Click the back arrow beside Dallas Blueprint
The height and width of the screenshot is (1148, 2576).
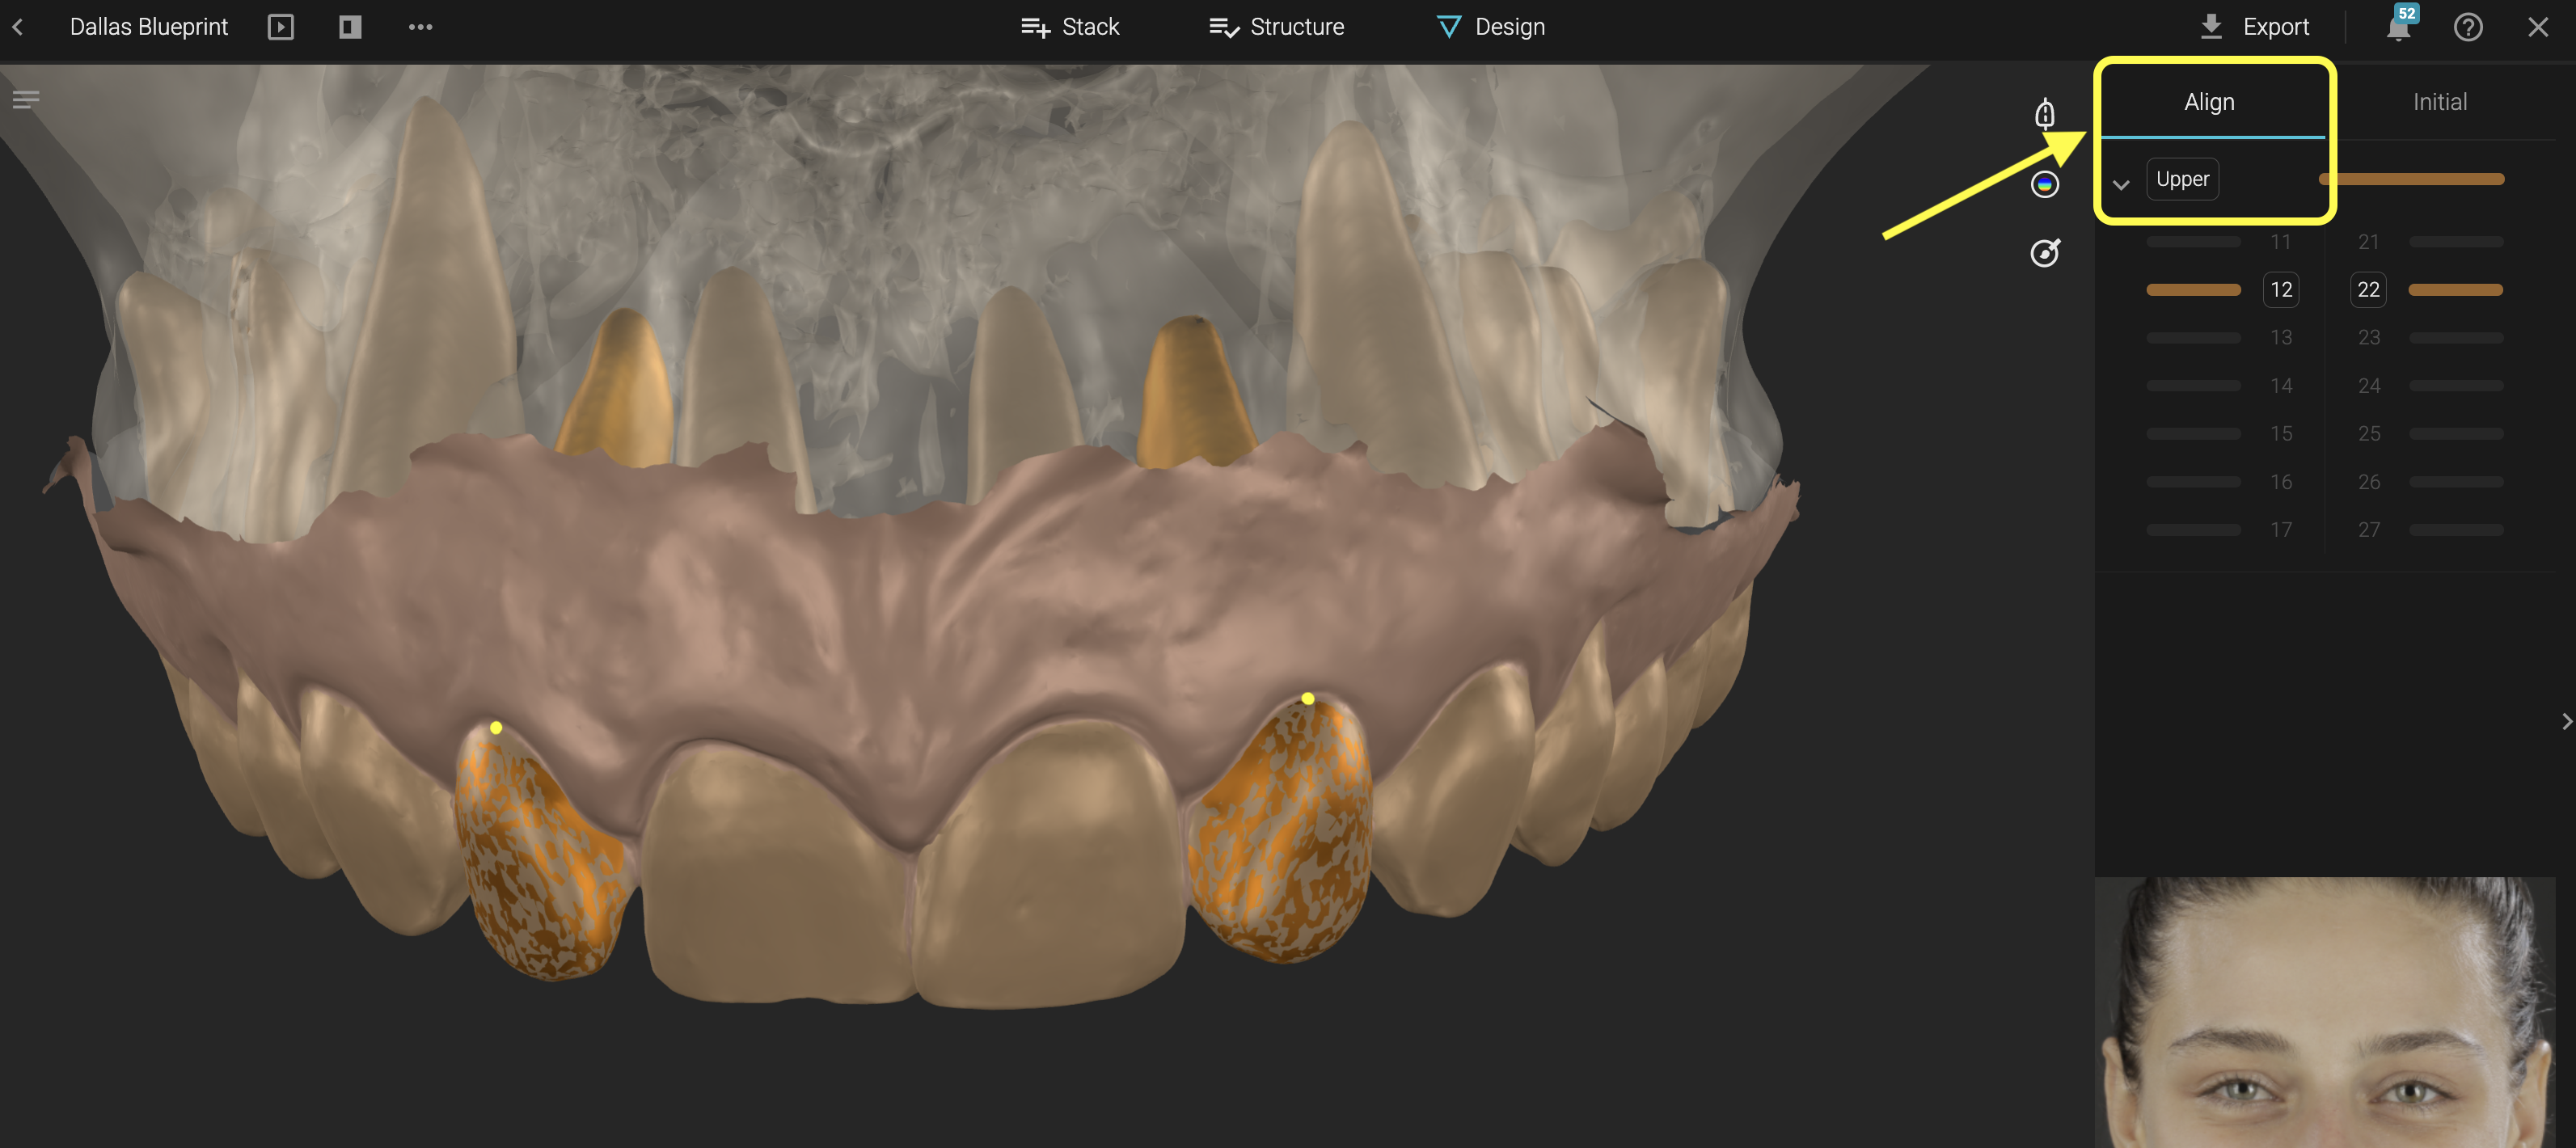tap(18, 27)
